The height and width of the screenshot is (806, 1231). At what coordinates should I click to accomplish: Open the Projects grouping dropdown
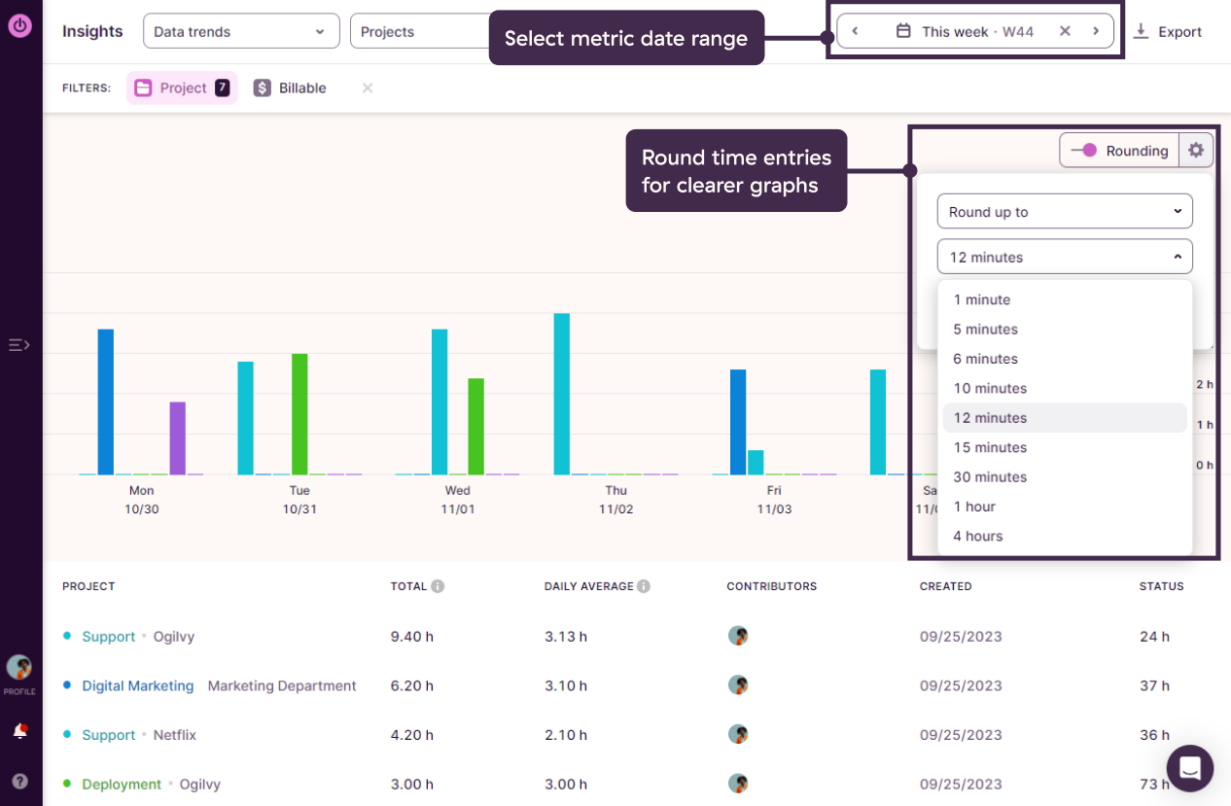[x=420, y=31]
